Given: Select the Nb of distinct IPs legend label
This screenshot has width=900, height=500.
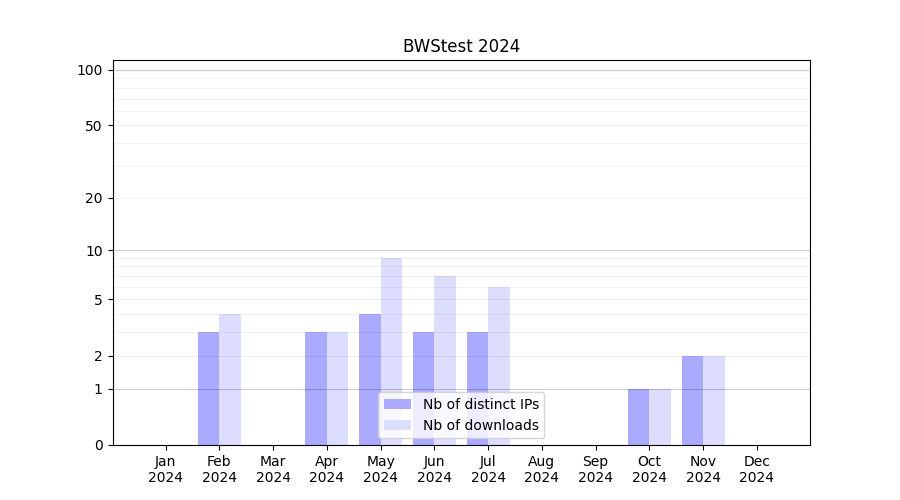Looking at the screenshot, I should coord(480,404).
